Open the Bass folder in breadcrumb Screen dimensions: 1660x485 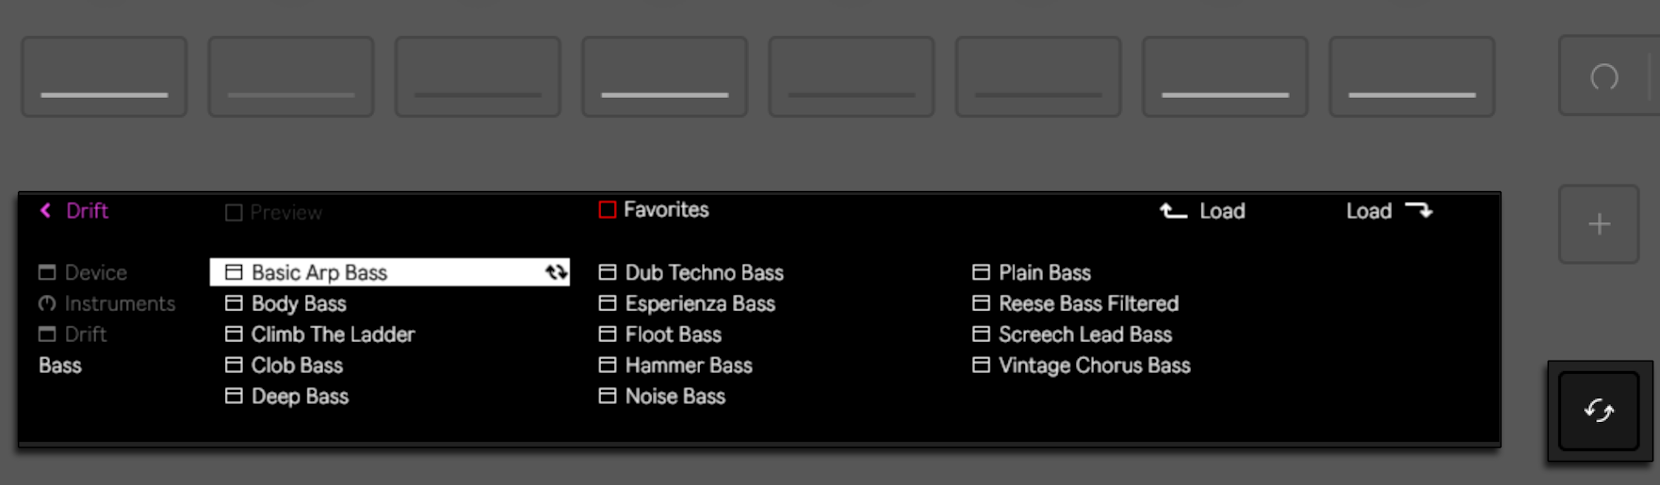click(60, 365)
